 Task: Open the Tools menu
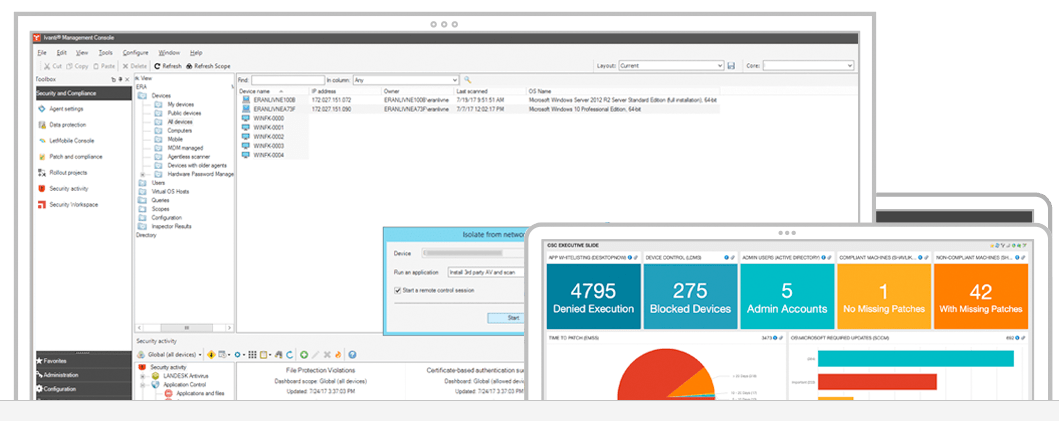105,52
